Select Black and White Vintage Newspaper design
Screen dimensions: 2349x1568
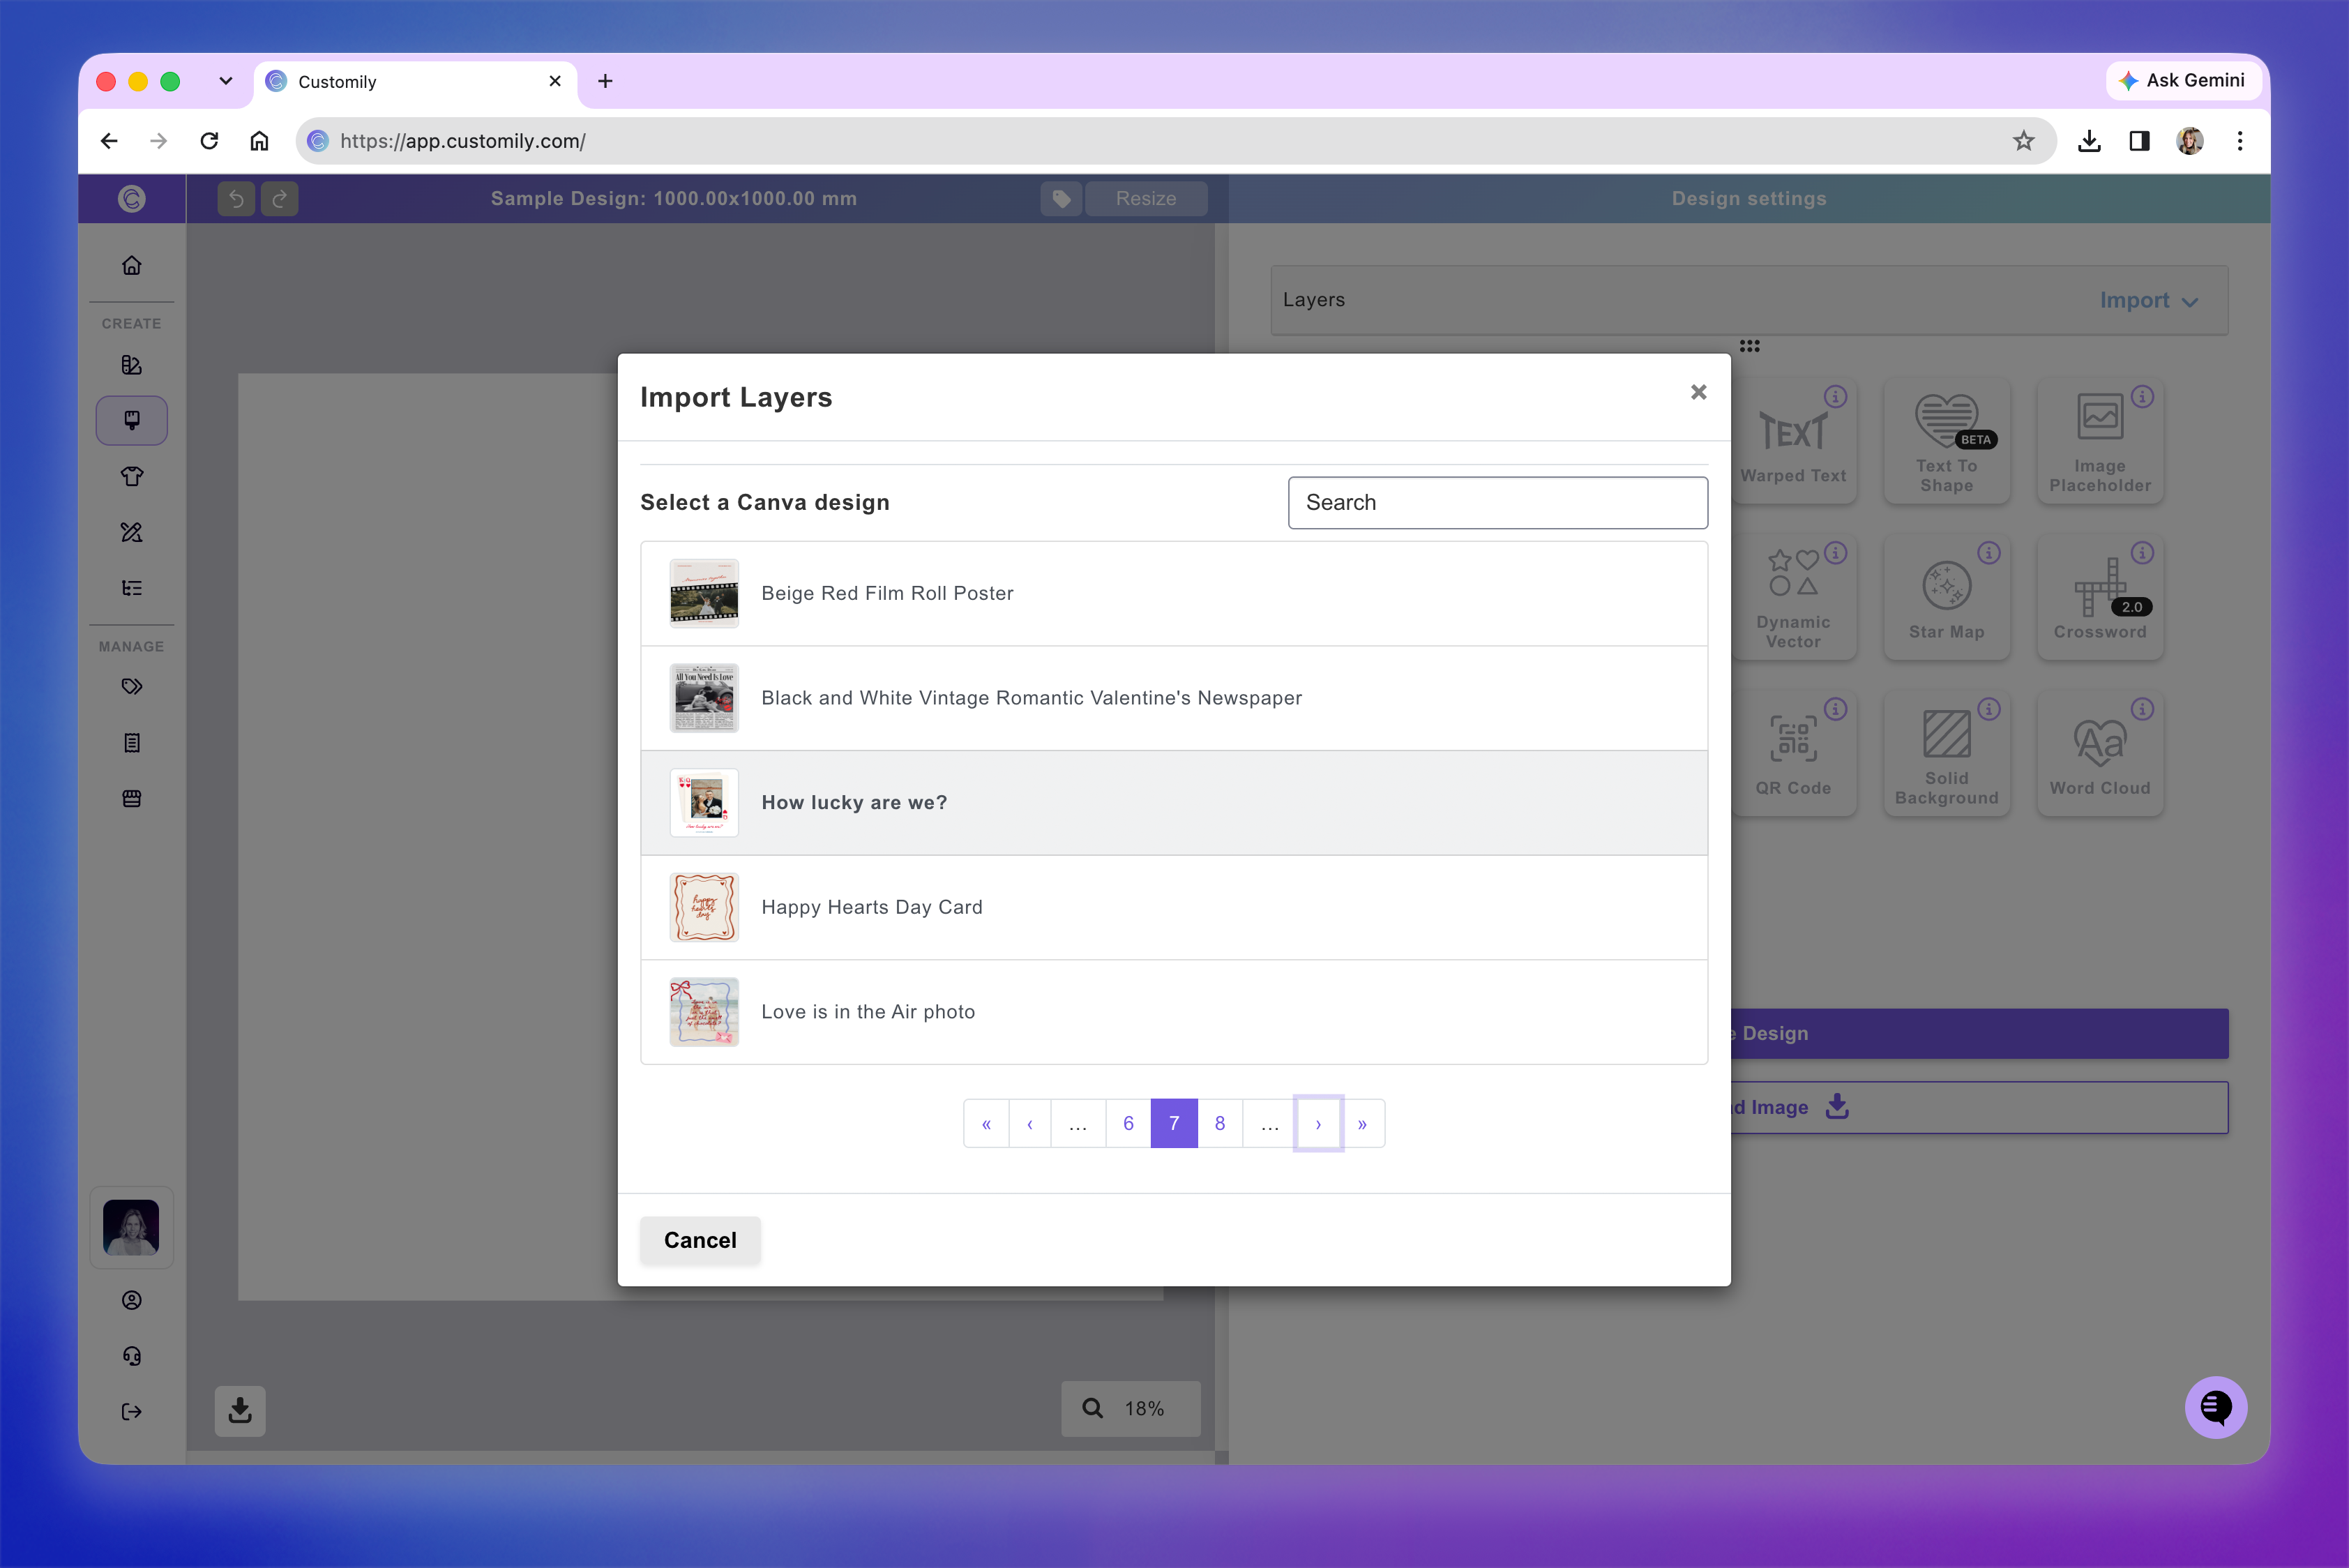(1173, 698)
